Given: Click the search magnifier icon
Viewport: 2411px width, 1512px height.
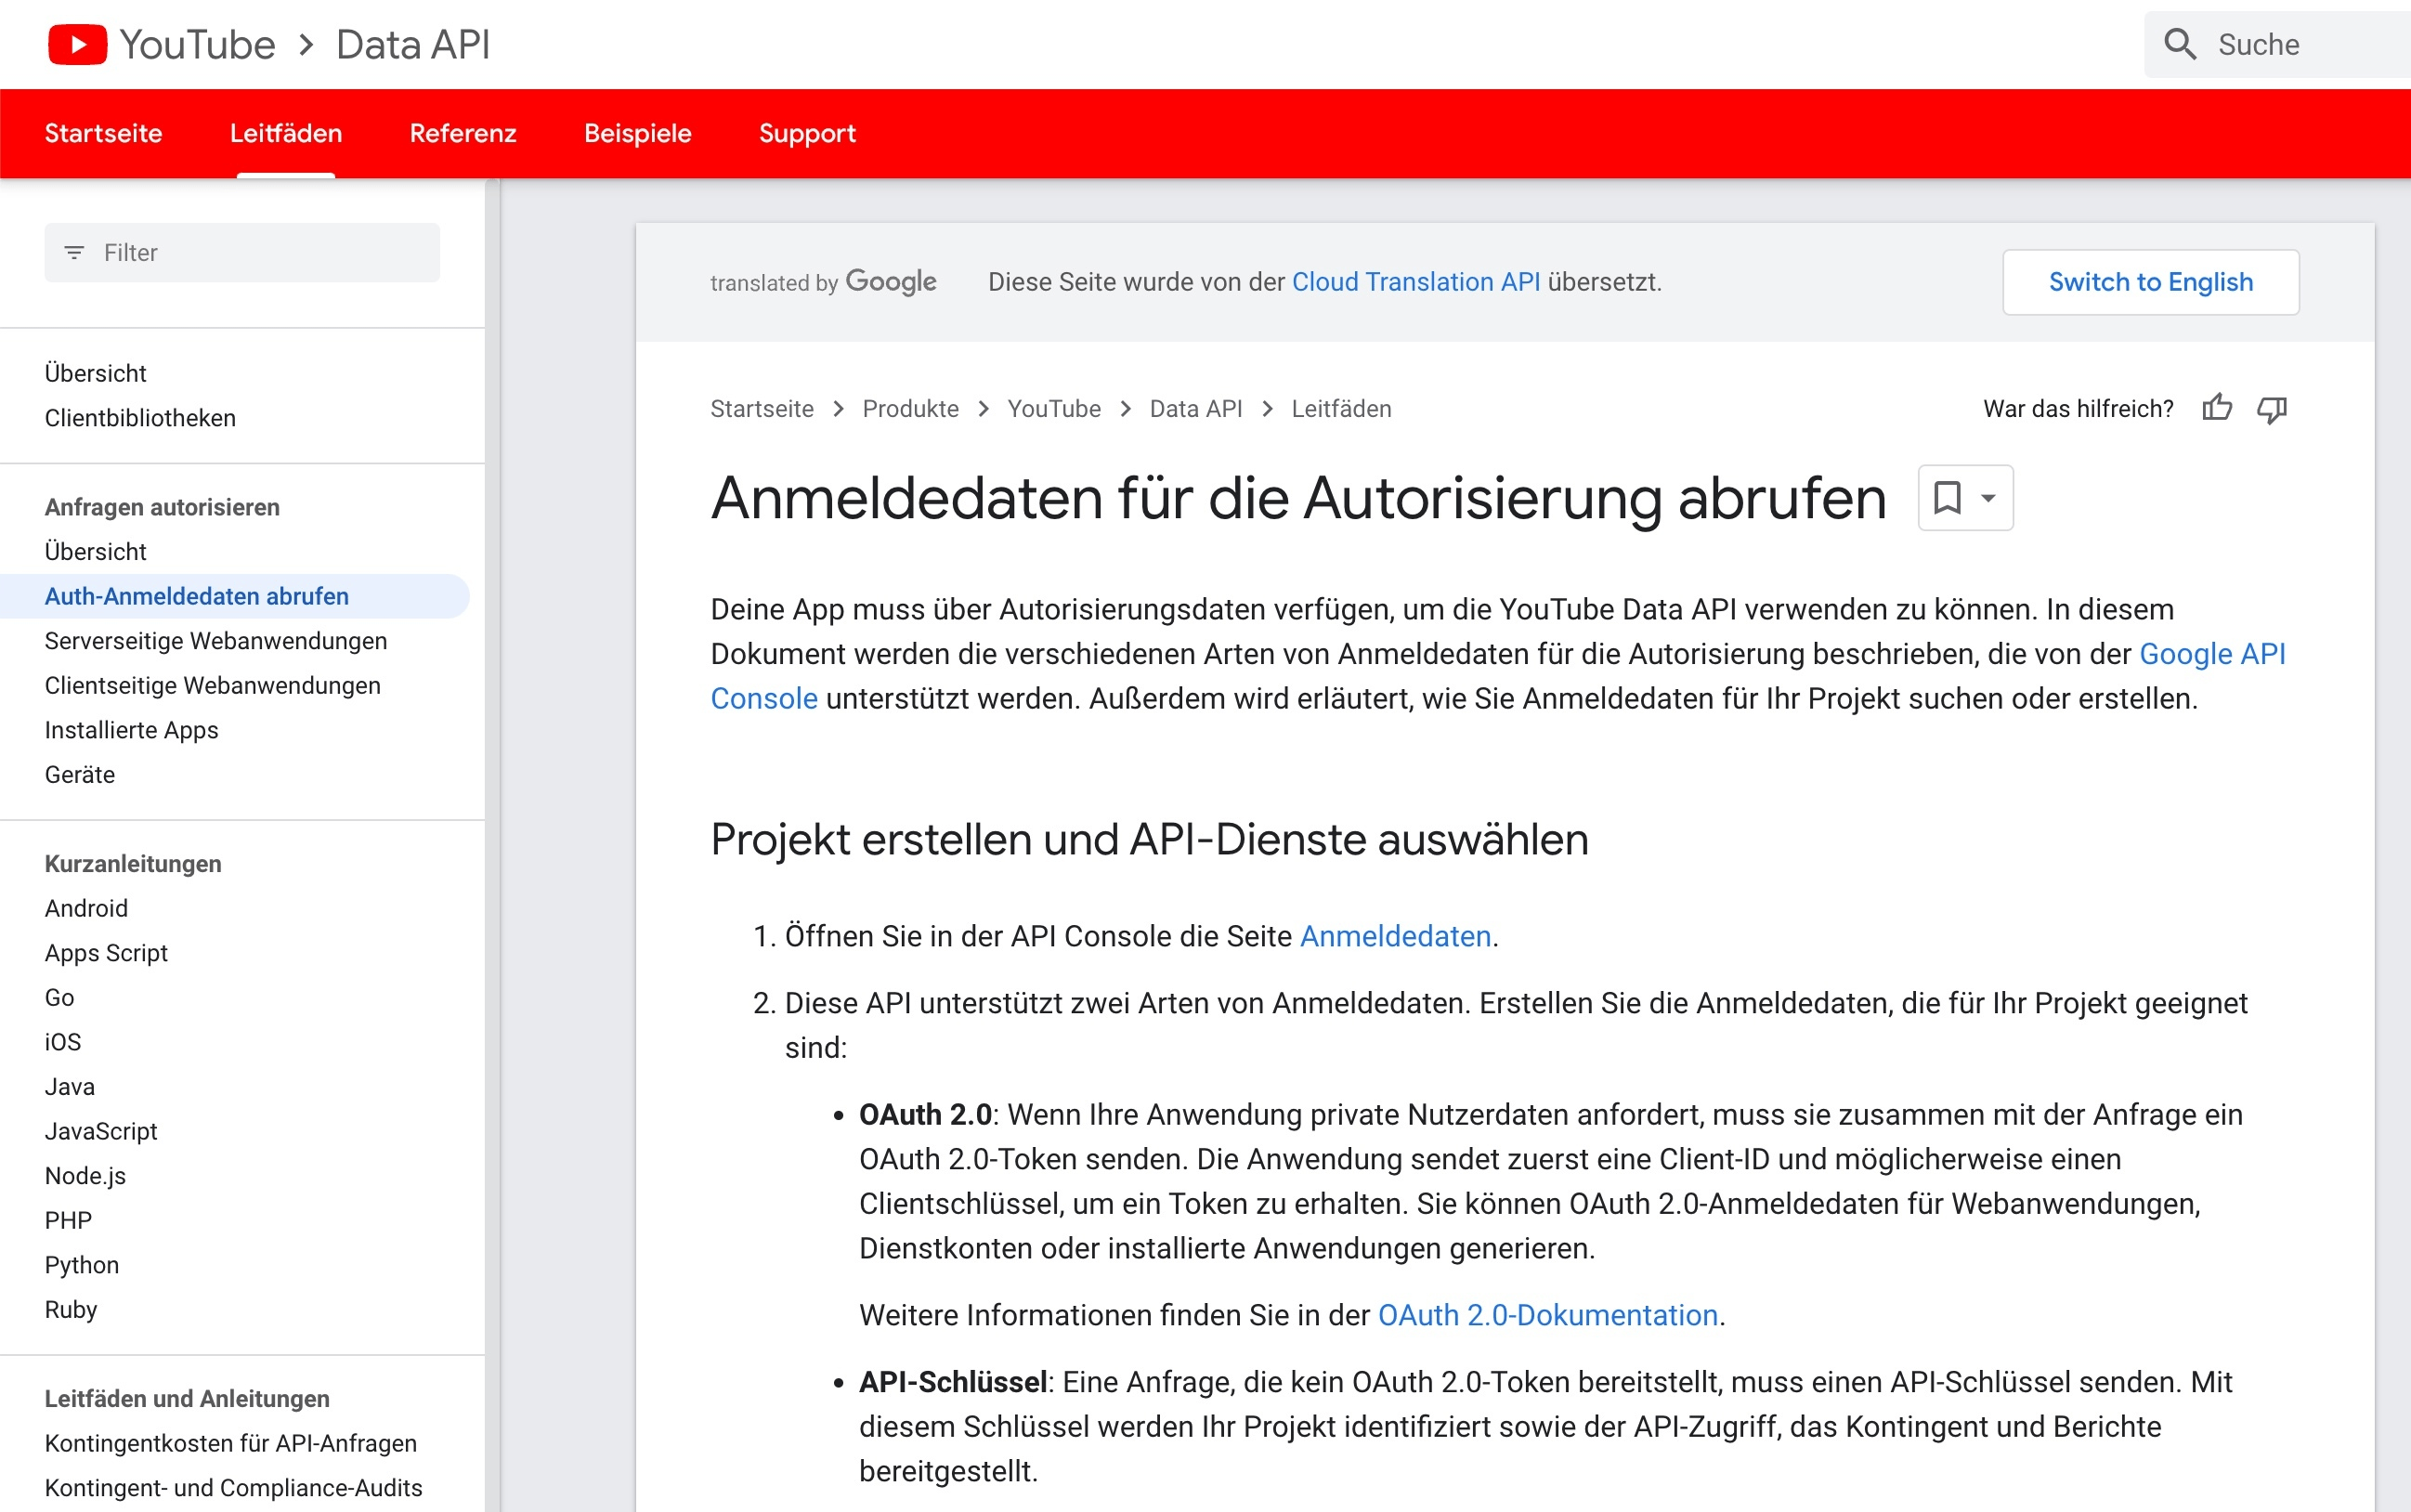Looking at the screenshot, I should pos(2180,44).
